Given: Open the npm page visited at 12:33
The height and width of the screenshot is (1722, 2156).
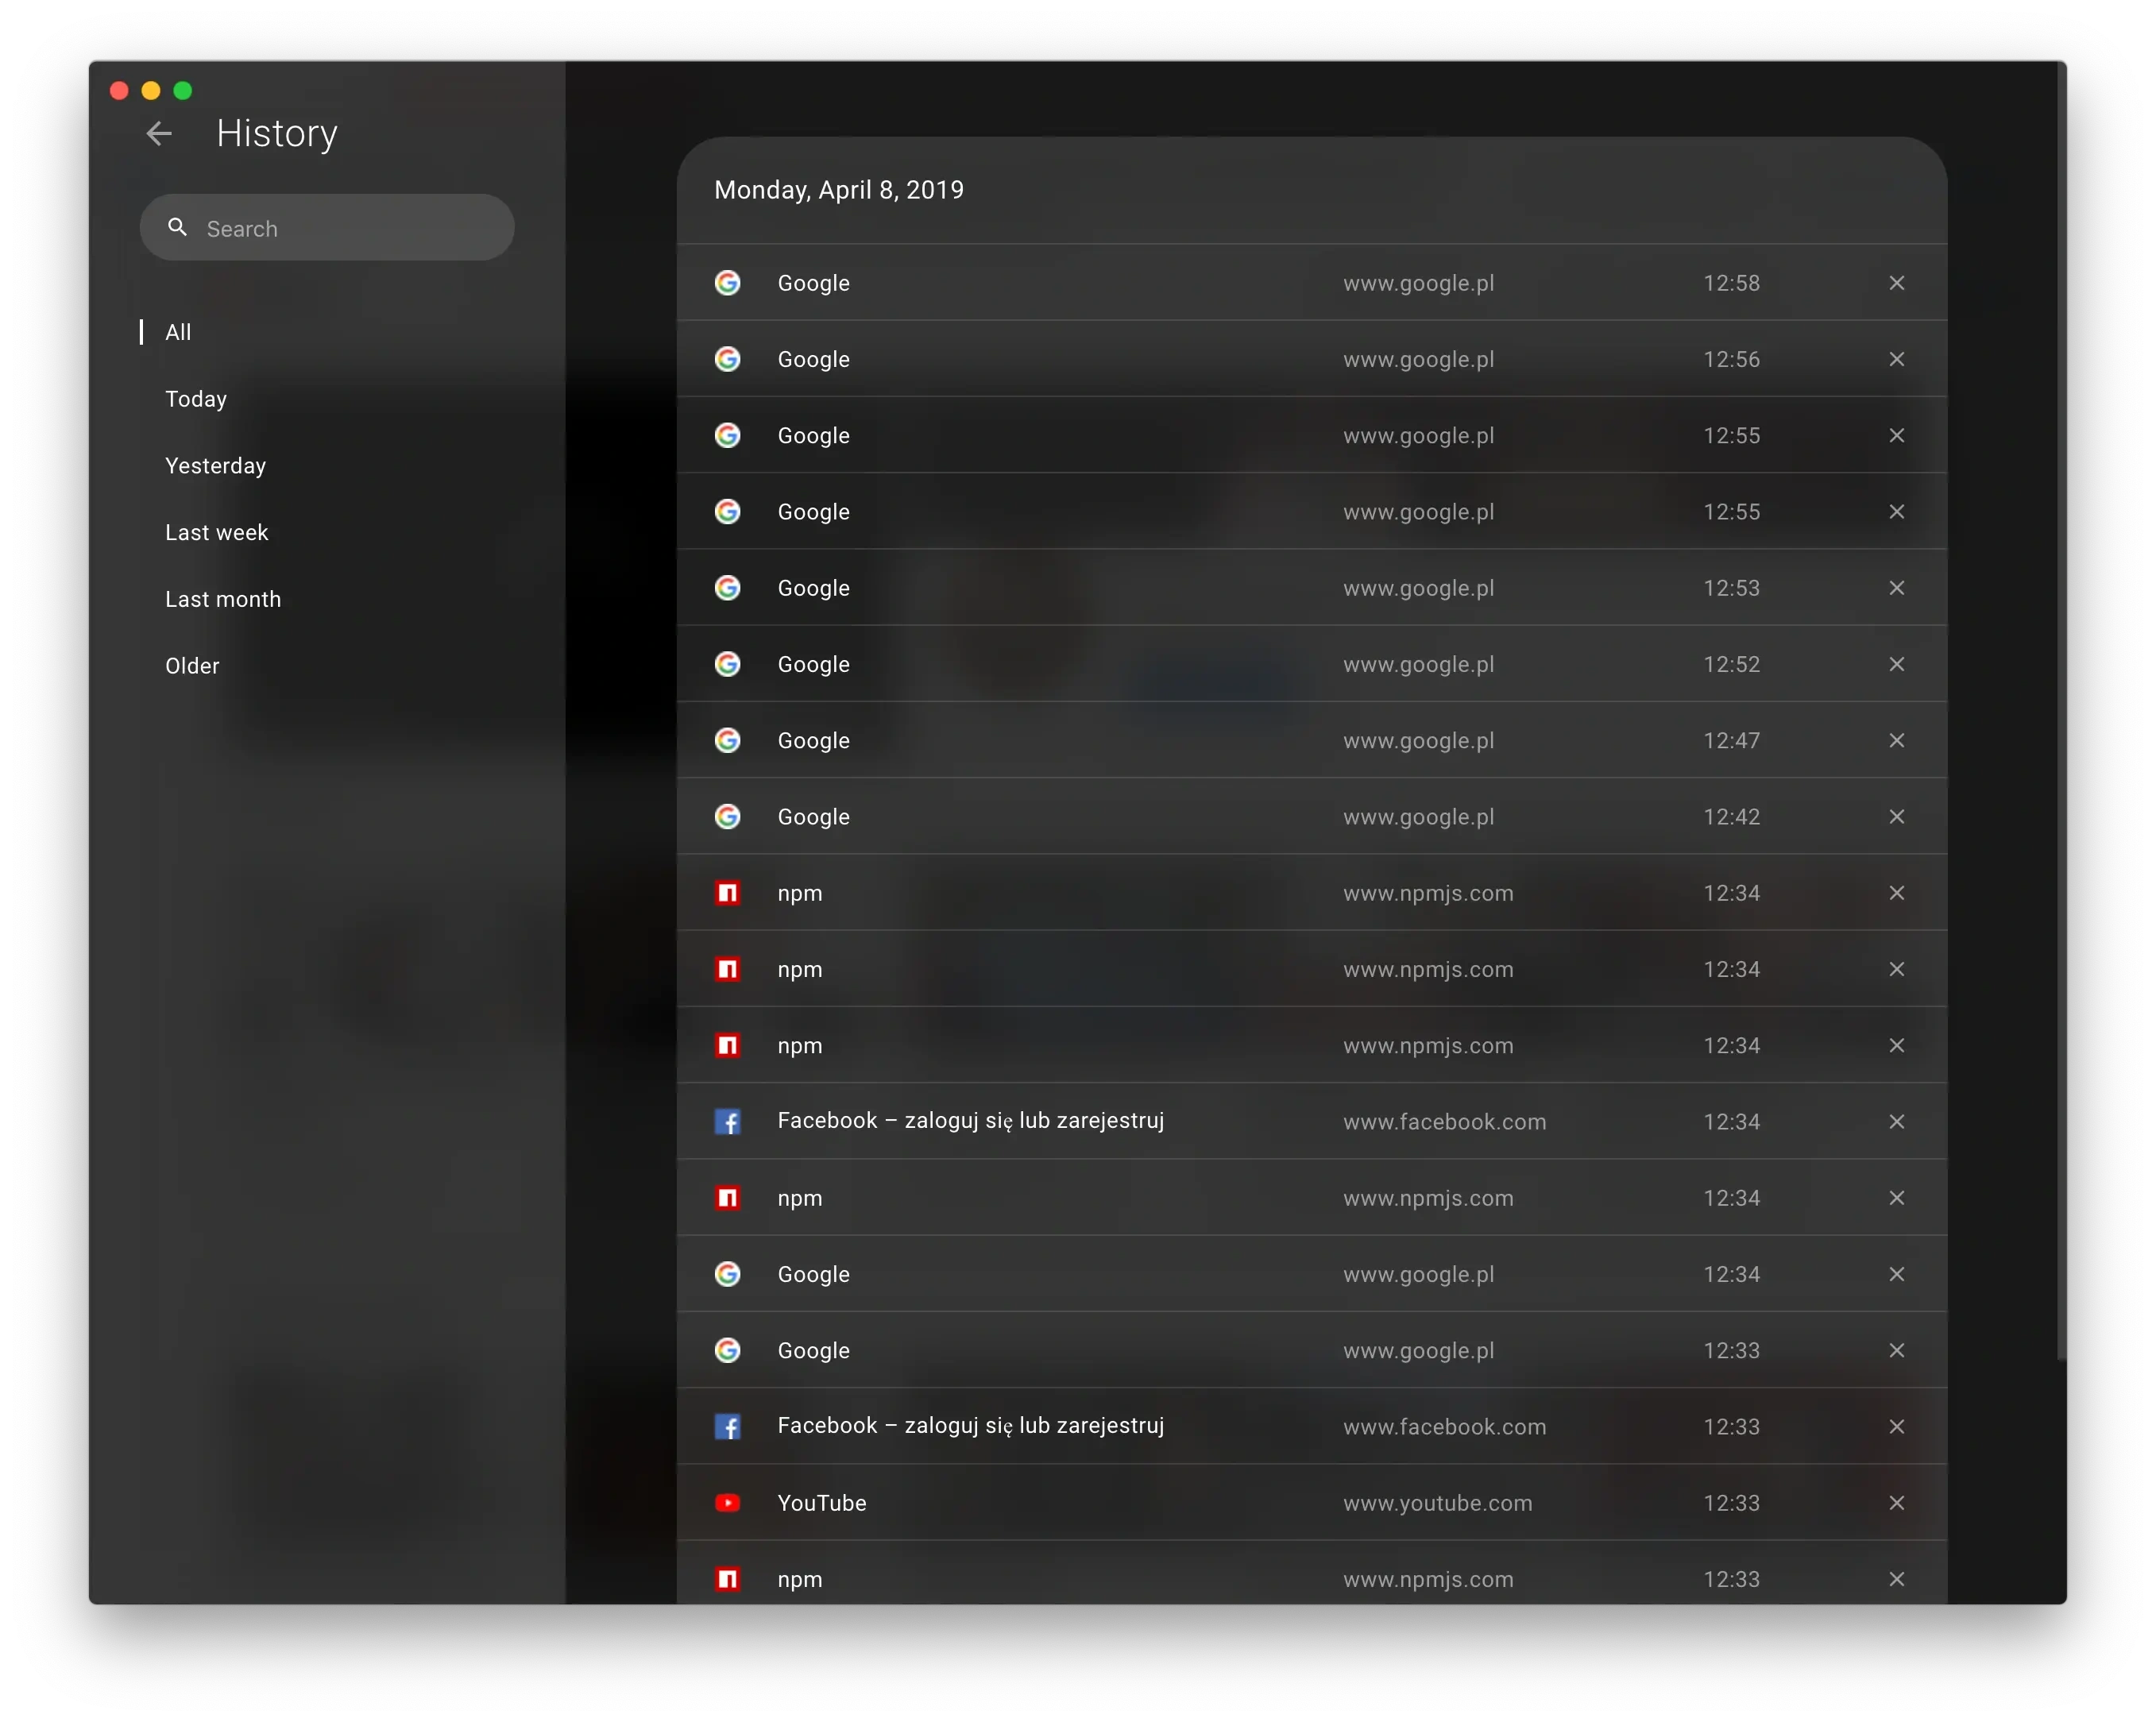Looking at the screenshot, I should pos(800,1580).
